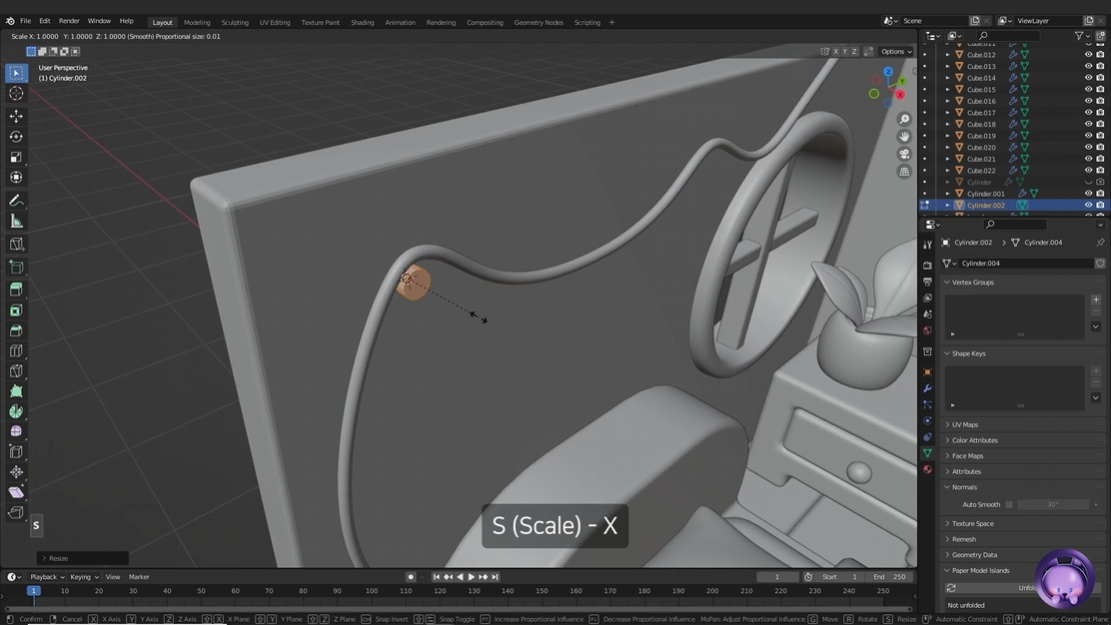This screenshot has width=1111, height=625.
Task: Hide Cube.012 in the outliner
Action: (x=1088, y=55)
